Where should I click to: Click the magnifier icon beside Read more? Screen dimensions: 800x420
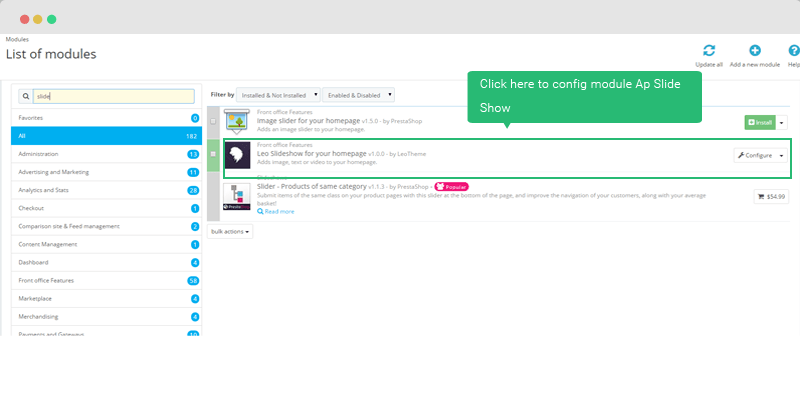click(x=260, y=211)
